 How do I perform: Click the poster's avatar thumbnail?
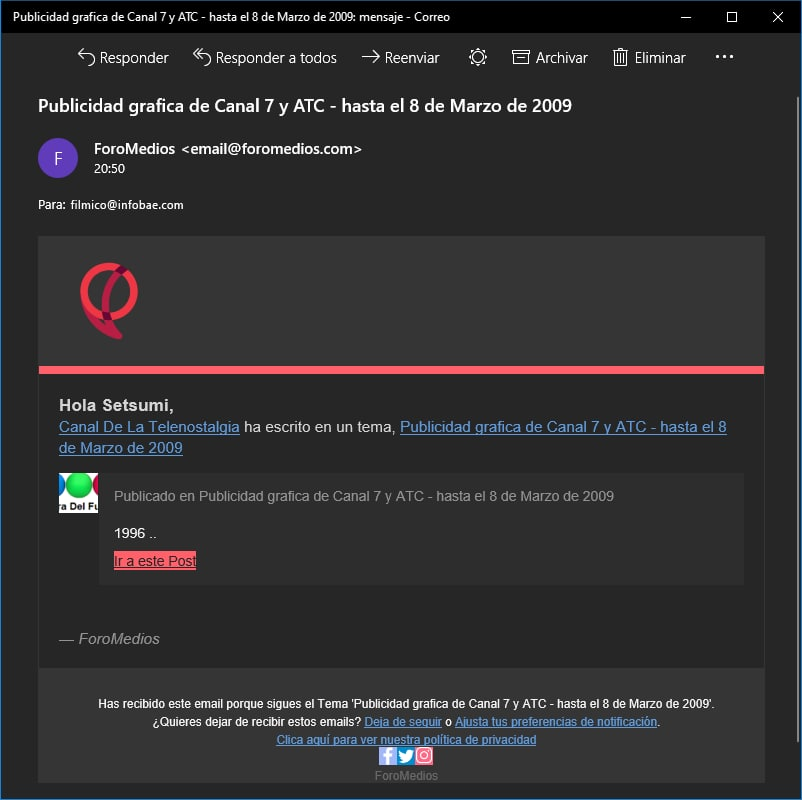point(78,493)
